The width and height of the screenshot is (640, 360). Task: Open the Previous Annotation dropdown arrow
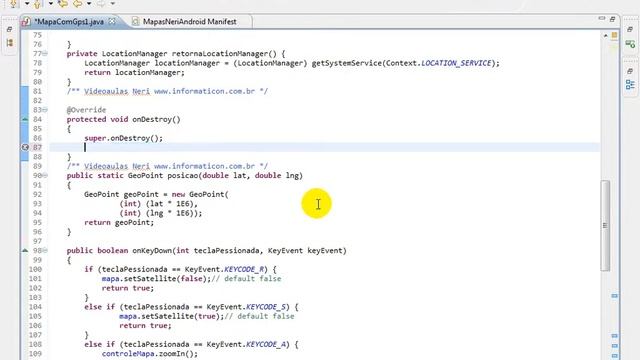click(x=51, y=4)
